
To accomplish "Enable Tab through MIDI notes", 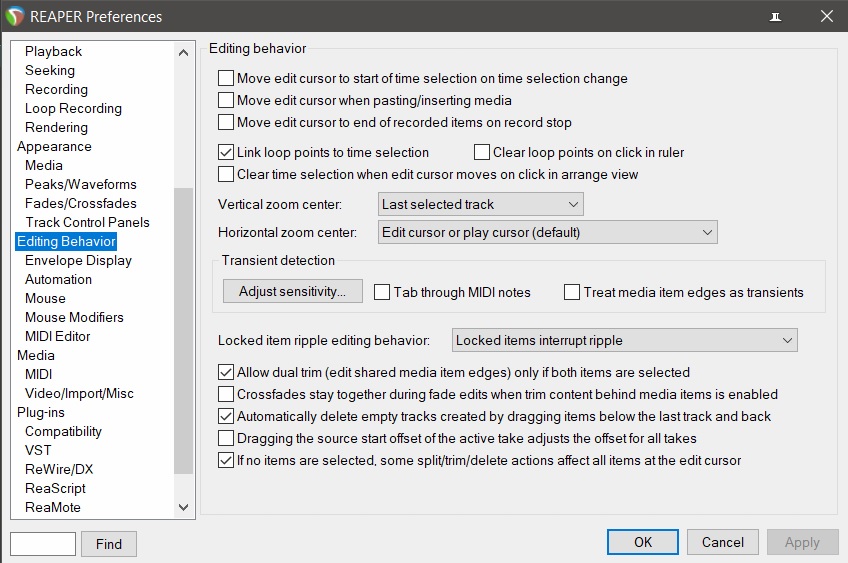I will pos(382,292).
